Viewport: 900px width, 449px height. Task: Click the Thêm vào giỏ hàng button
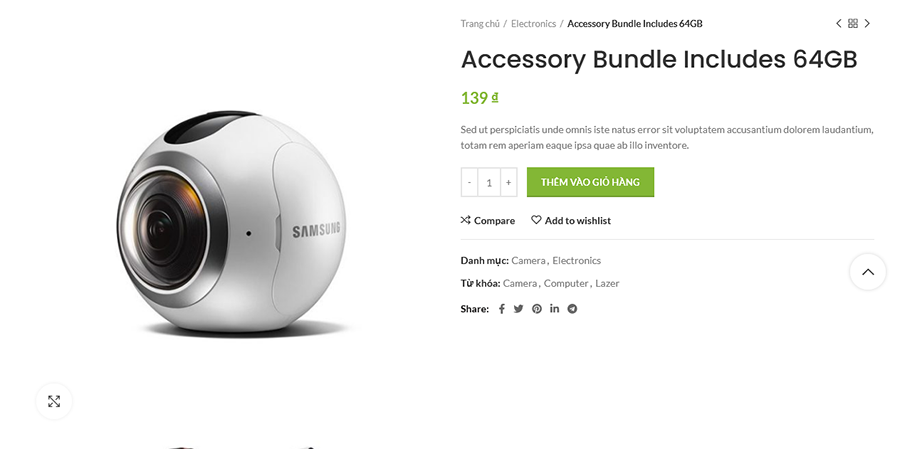coord(590,182)
